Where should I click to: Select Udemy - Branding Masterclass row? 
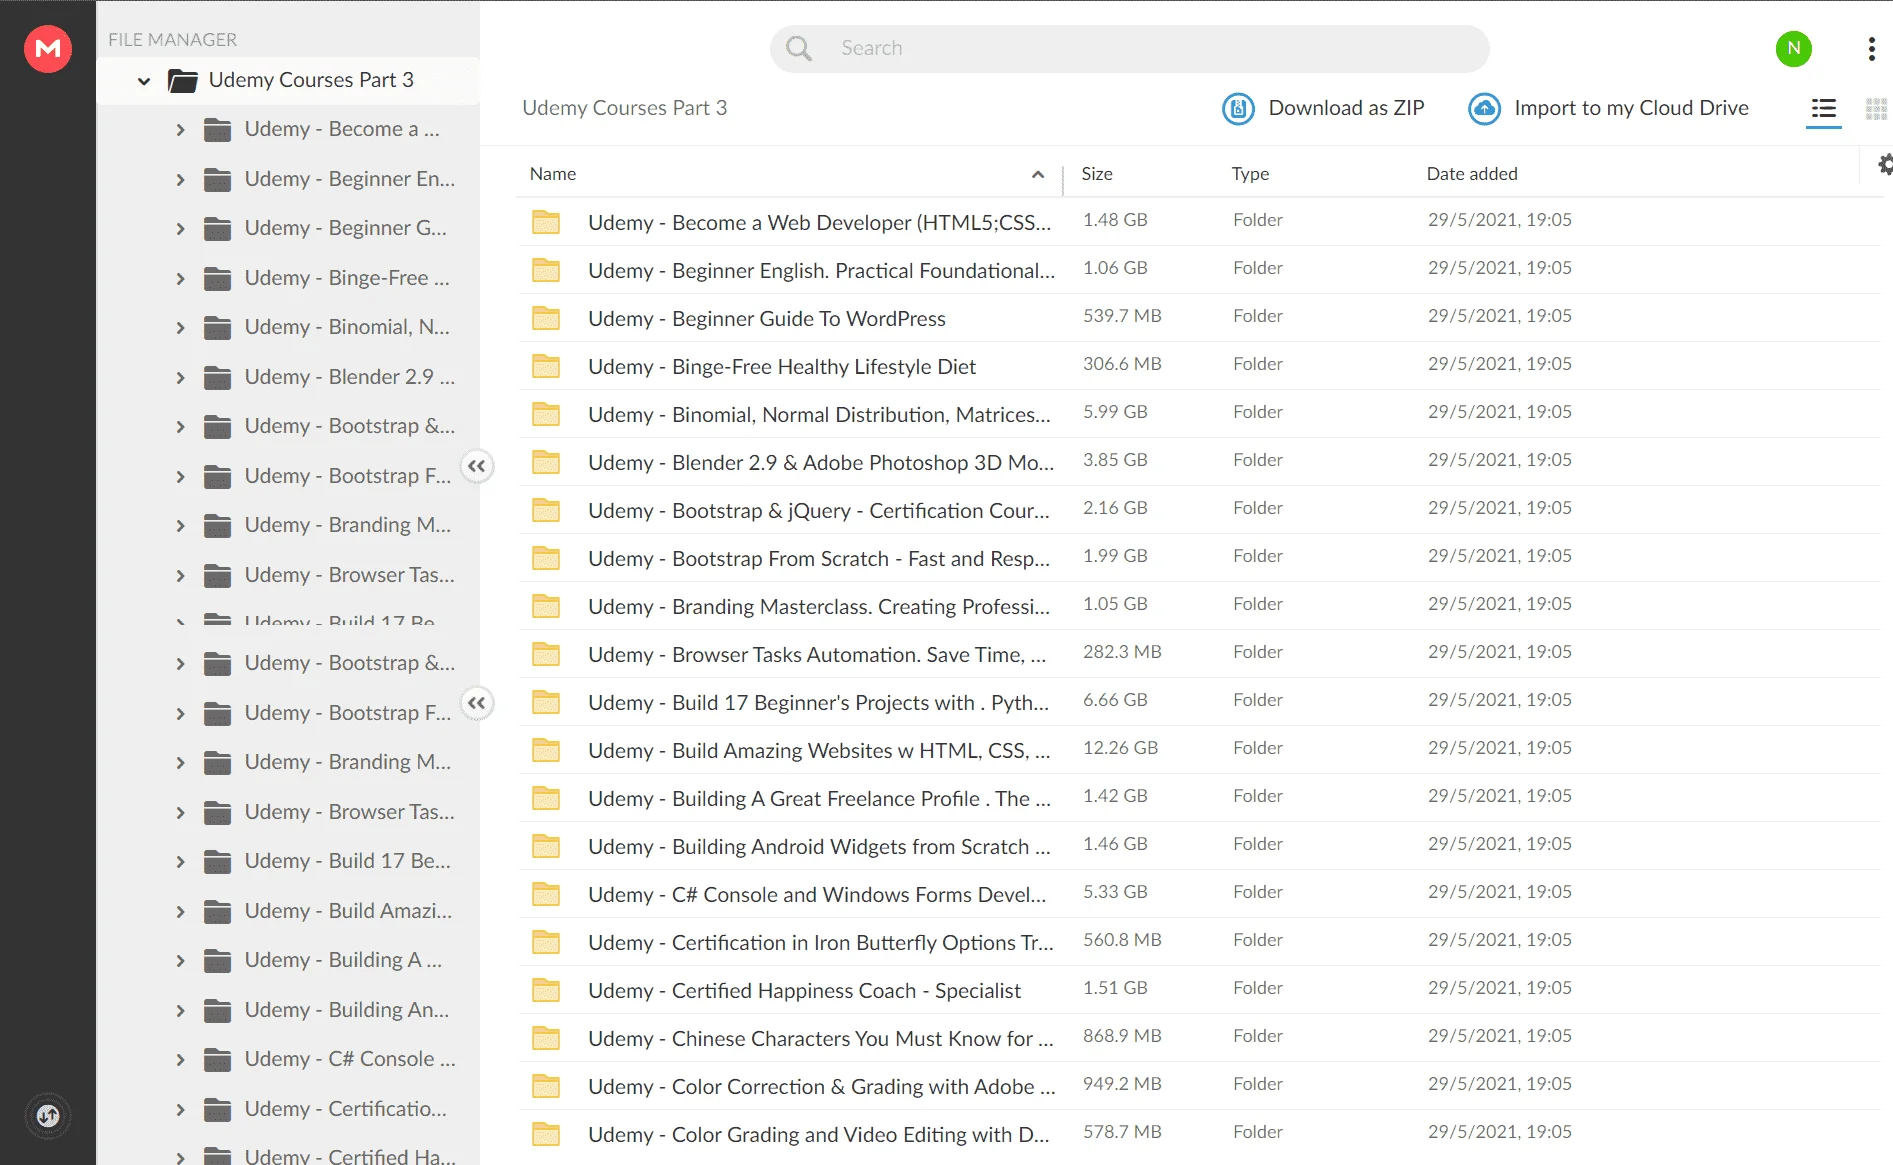[1200, 605]
